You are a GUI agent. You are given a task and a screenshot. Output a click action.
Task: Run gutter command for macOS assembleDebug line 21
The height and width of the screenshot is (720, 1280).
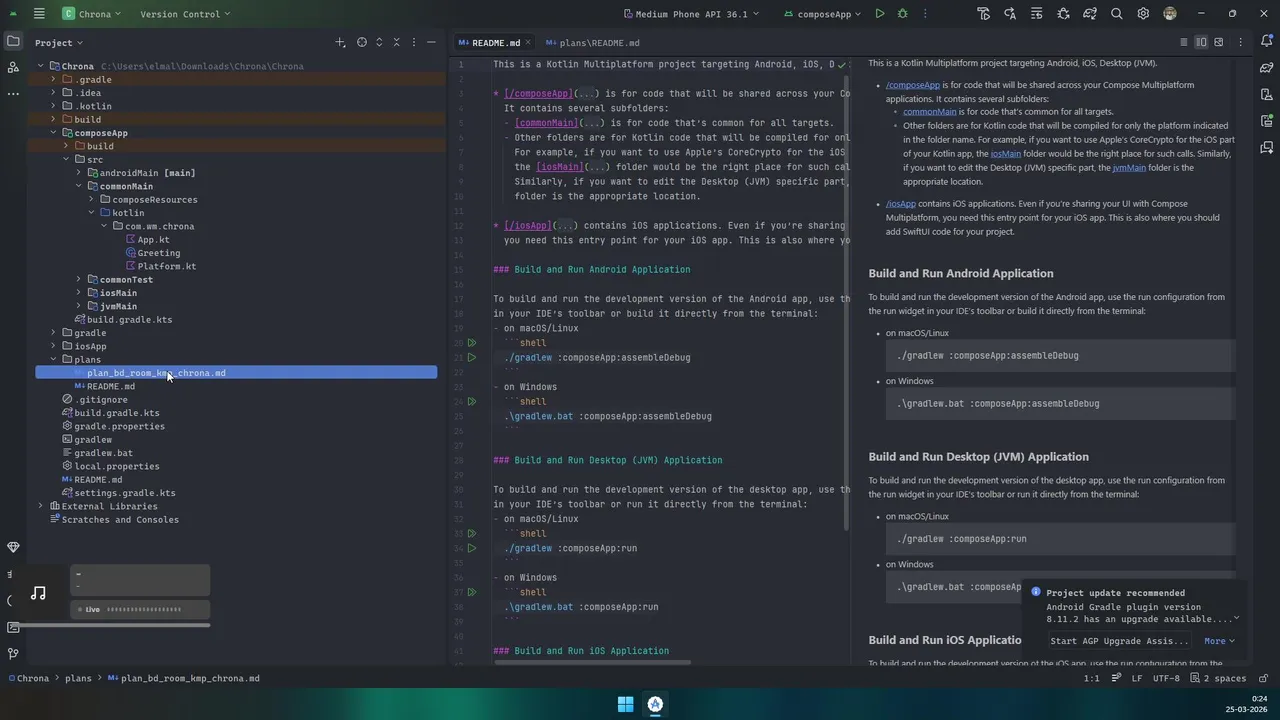472,357
